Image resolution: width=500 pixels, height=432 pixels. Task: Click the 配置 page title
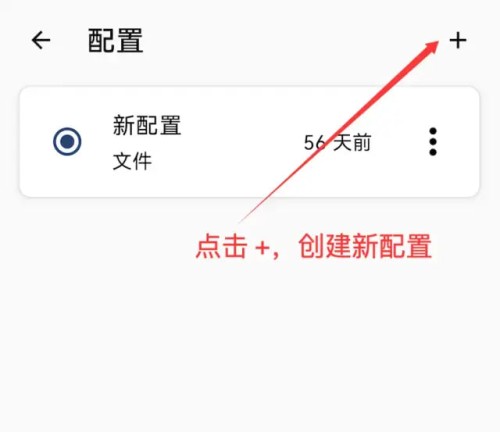point(116,41)
